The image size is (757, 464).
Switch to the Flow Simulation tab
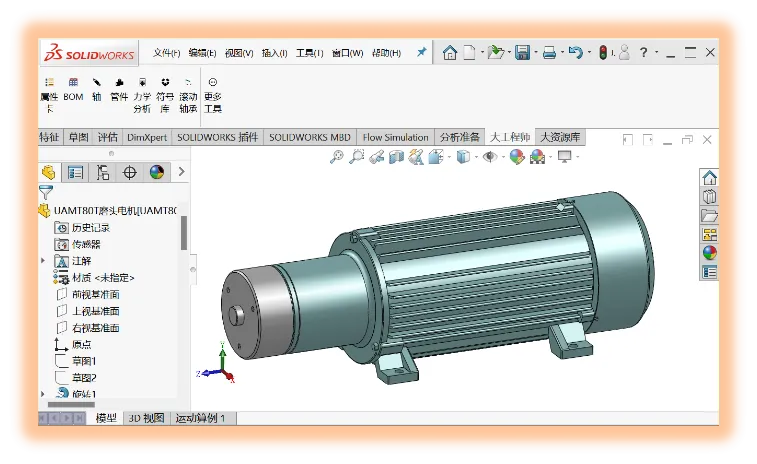(x=395, y=137)
